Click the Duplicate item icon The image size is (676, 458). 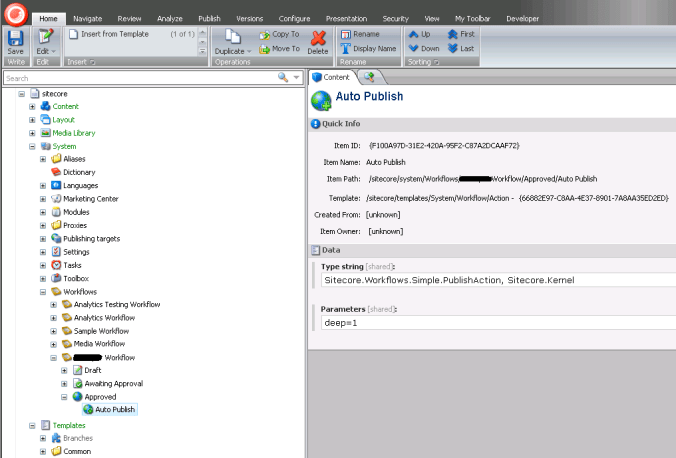(233, 37)
